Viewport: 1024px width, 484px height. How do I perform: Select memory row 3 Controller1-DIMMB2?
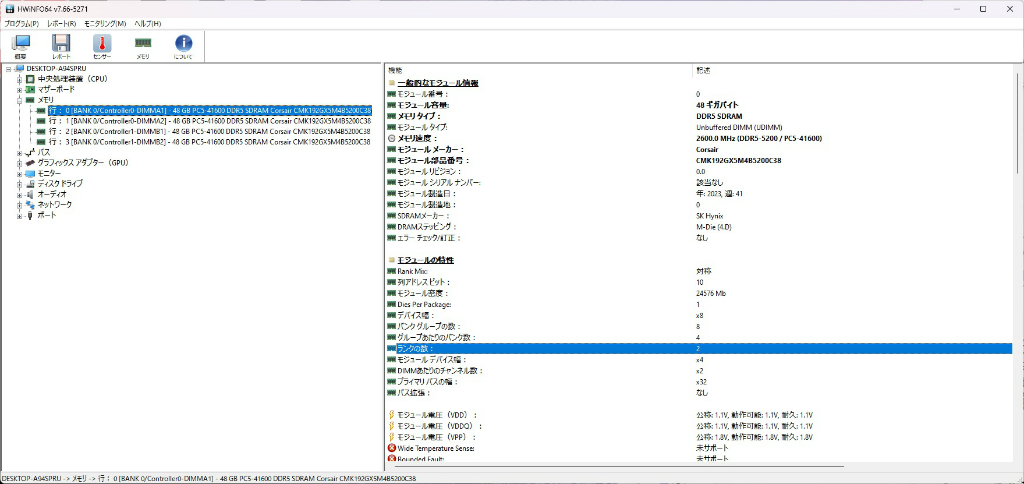click(x=209, y=142)
